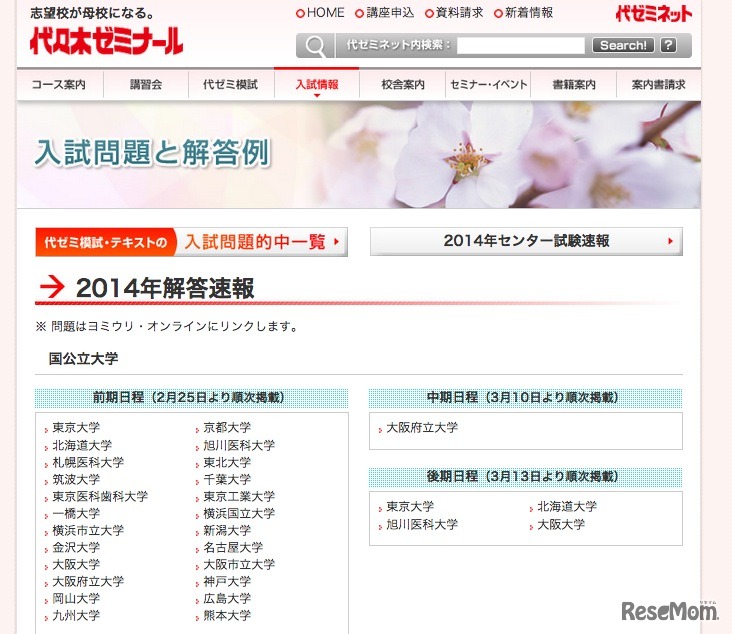Open 東京工業大学 link
732x634 pixels.
click(239, 496)
